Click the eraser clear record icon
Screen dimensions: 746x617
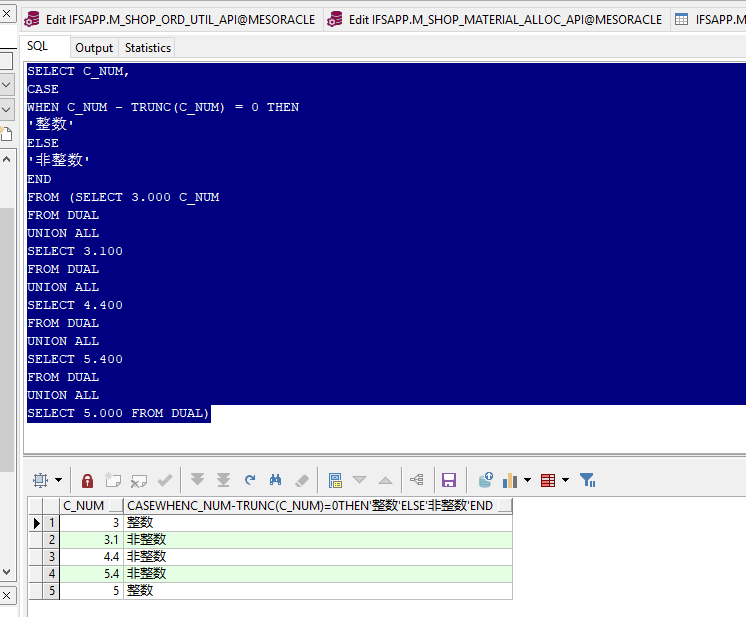pos(302,480)
